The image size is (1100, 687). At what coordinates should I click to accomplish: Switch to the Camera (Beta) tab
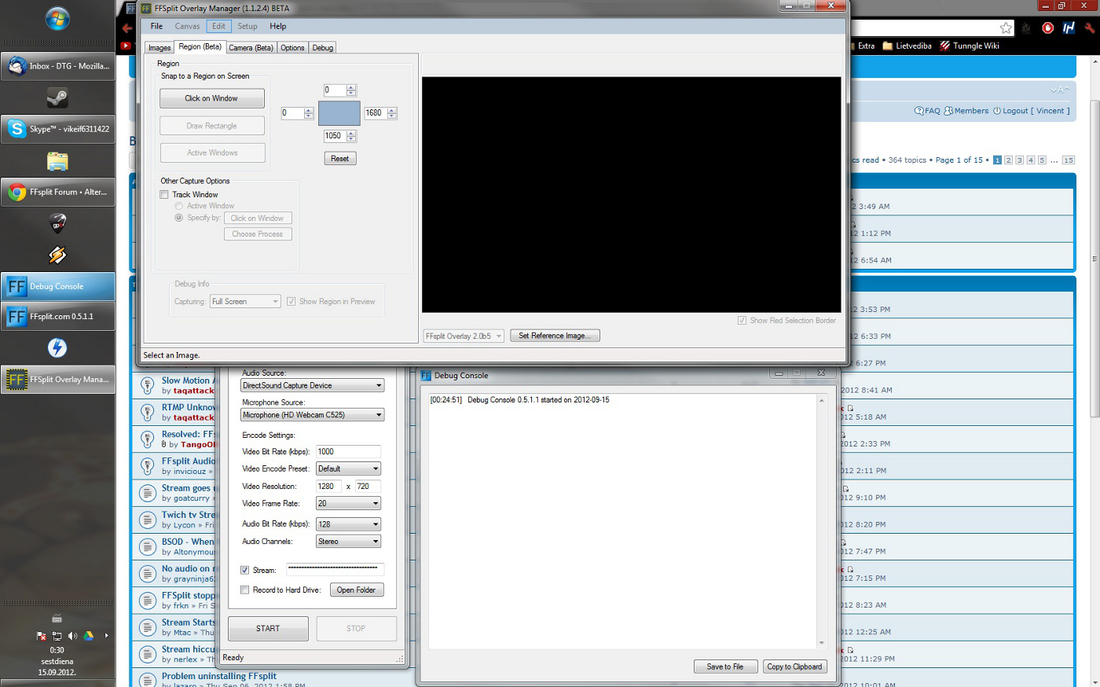[x=250, y=48]
